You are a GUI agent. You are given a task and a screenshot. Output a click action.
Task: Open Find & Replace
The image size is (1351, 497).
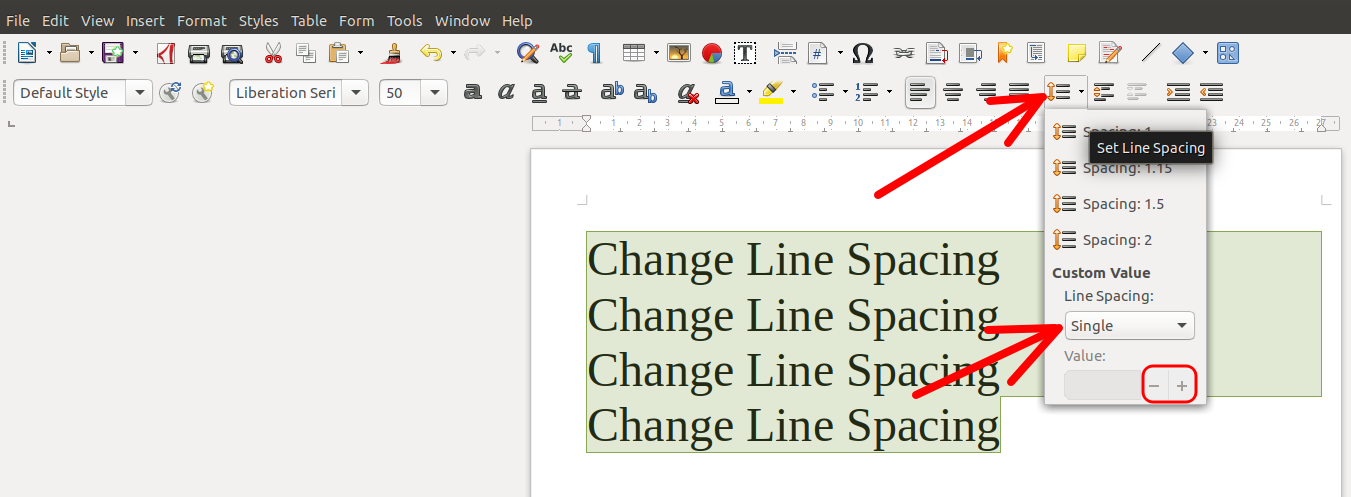528,52
